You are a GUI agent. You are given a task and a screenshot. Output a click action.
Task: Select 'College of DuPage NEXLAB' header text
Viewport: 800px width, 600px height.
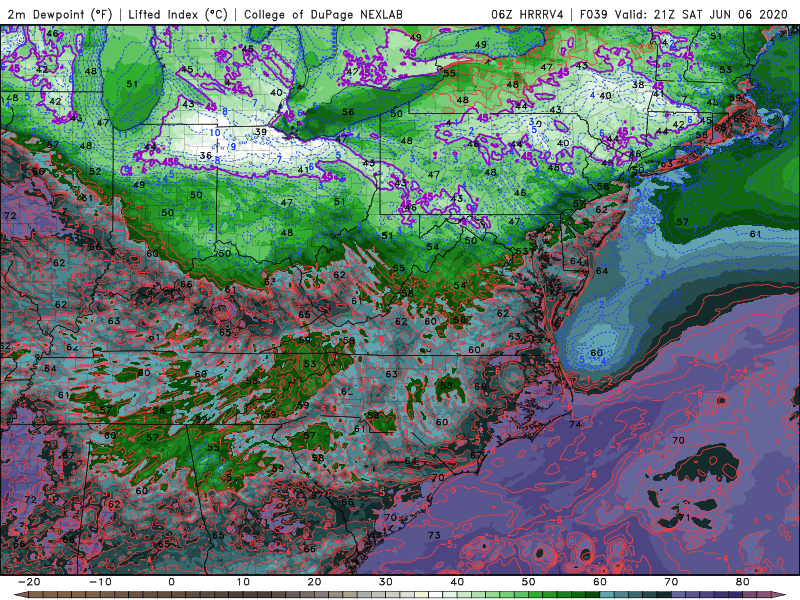pos(323,15)
